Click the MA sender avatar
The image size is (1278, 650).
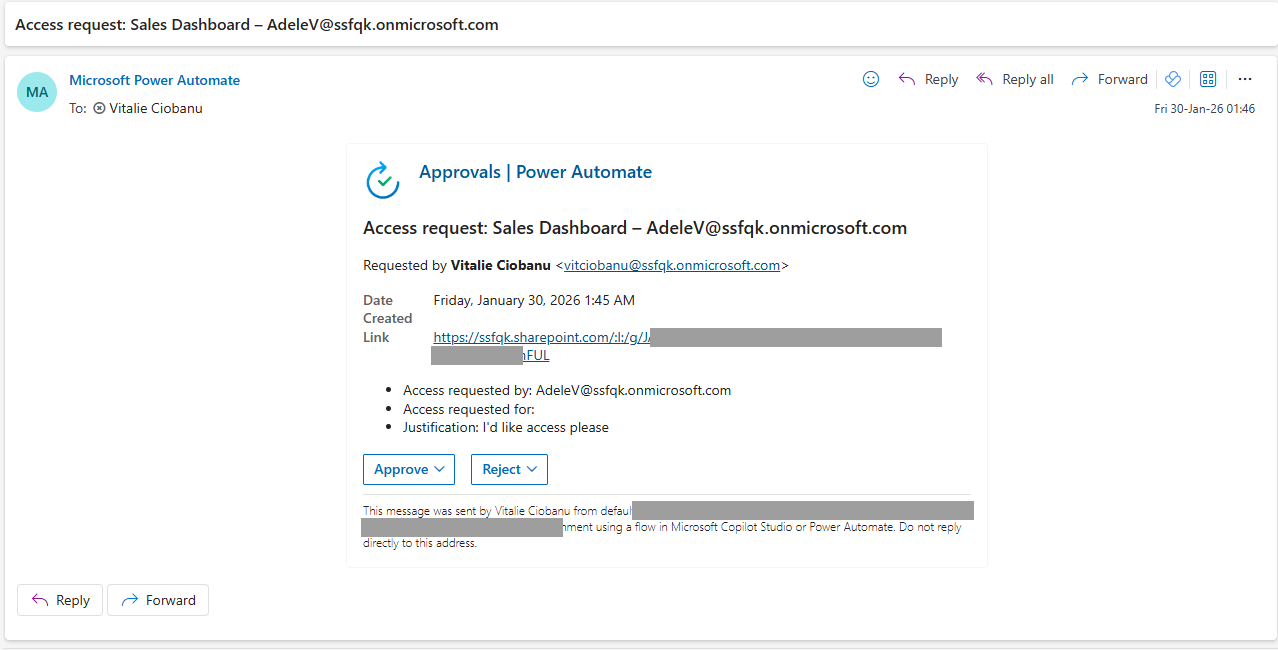[x=37, y=92]
